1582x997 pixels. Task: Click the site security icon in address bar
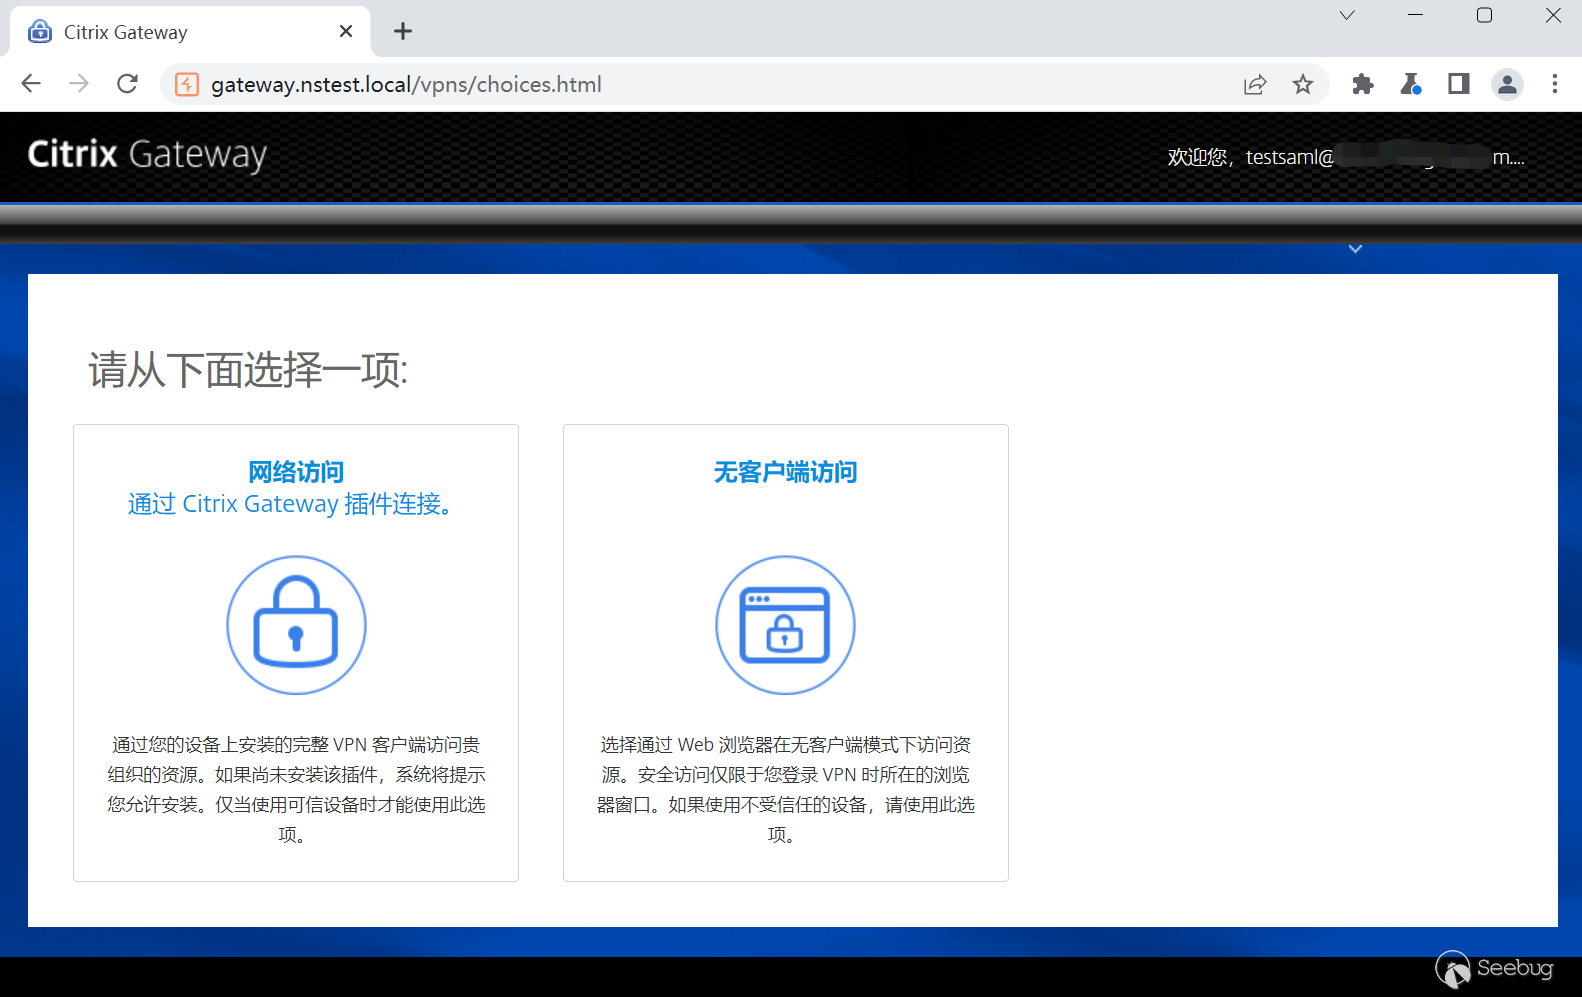(x=187, y=84)
